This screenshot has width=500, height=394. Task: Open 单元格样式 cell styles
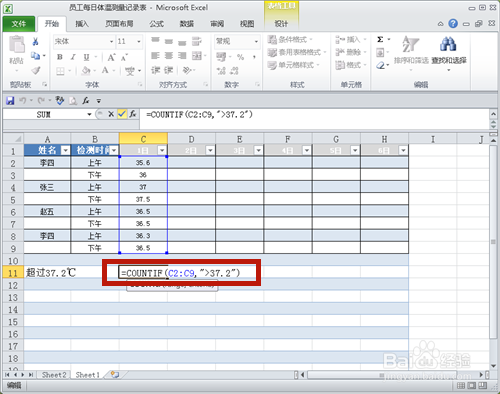pyautogui.click(x=293, y=65)
